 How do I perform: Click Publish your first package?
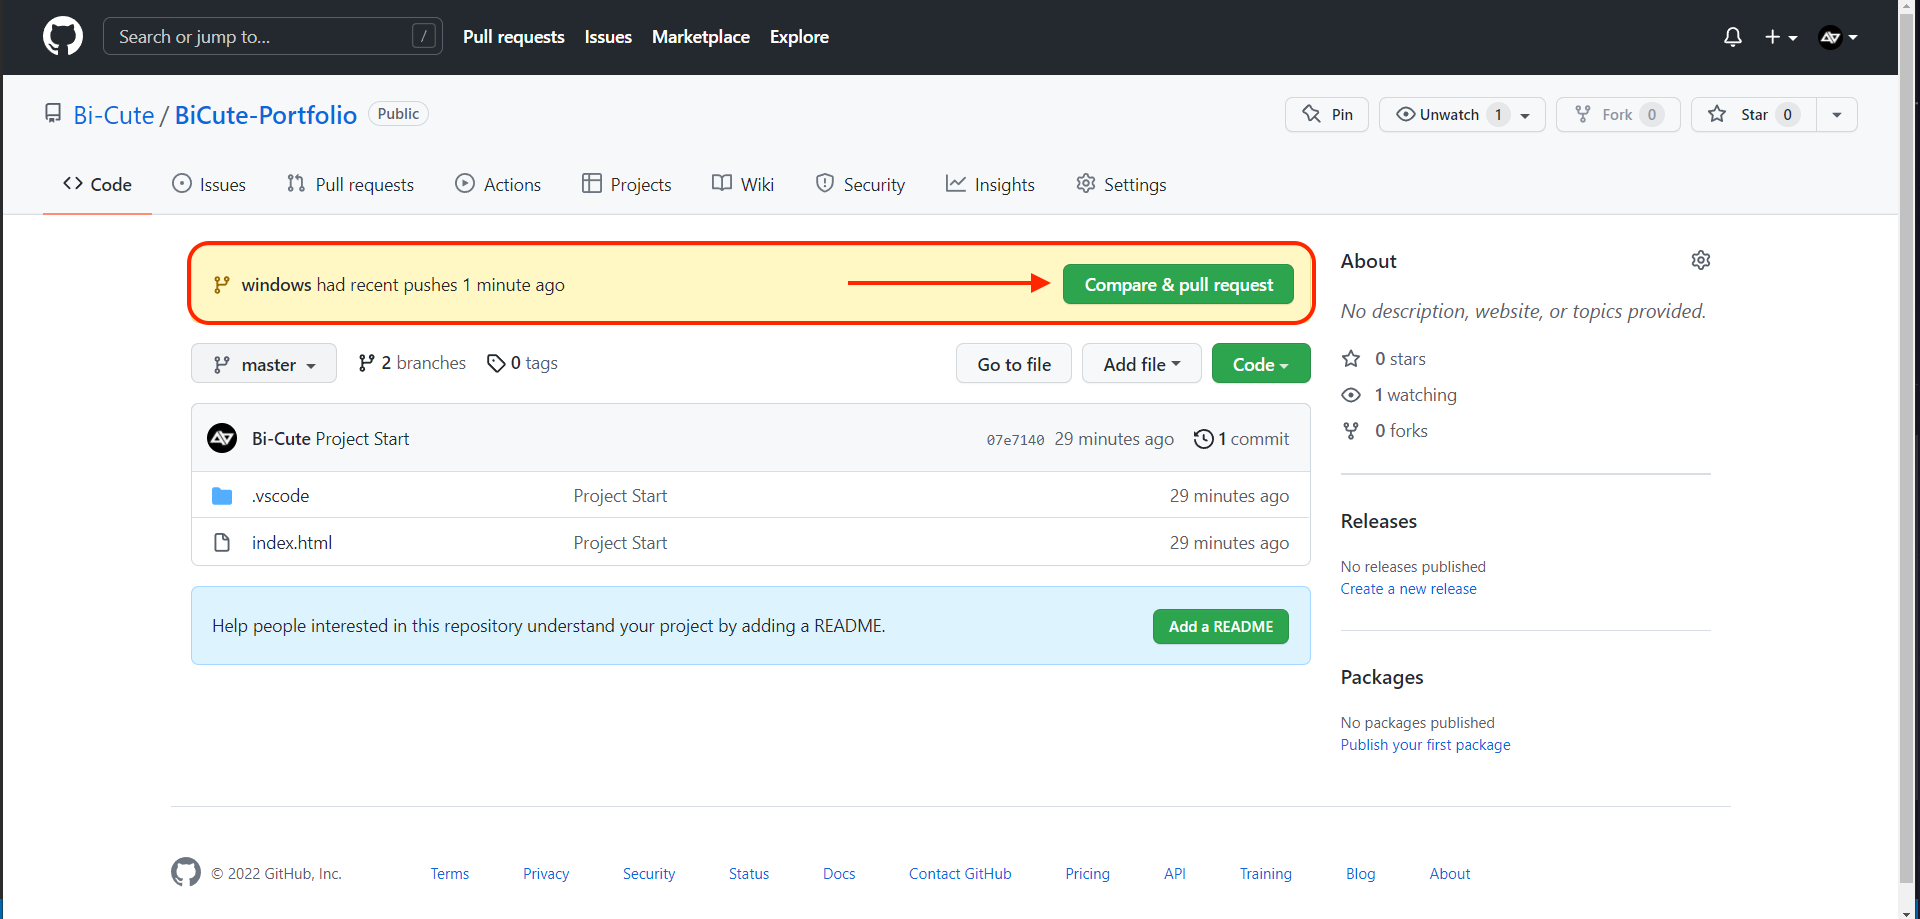(x=1426, y=745)
